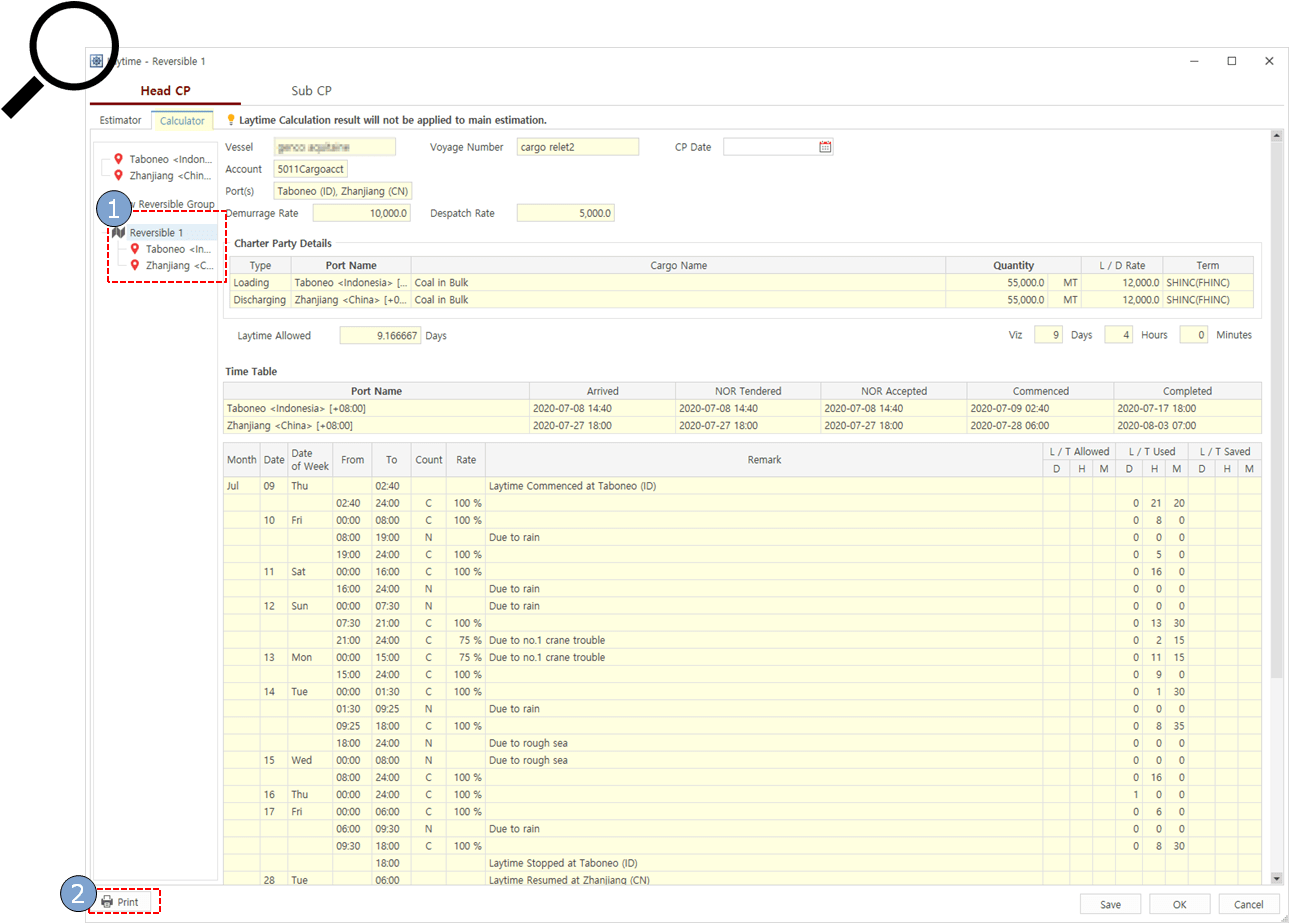Click the L / D Rate column header
Screen dimensions: 1290x924
point(1122,265)
